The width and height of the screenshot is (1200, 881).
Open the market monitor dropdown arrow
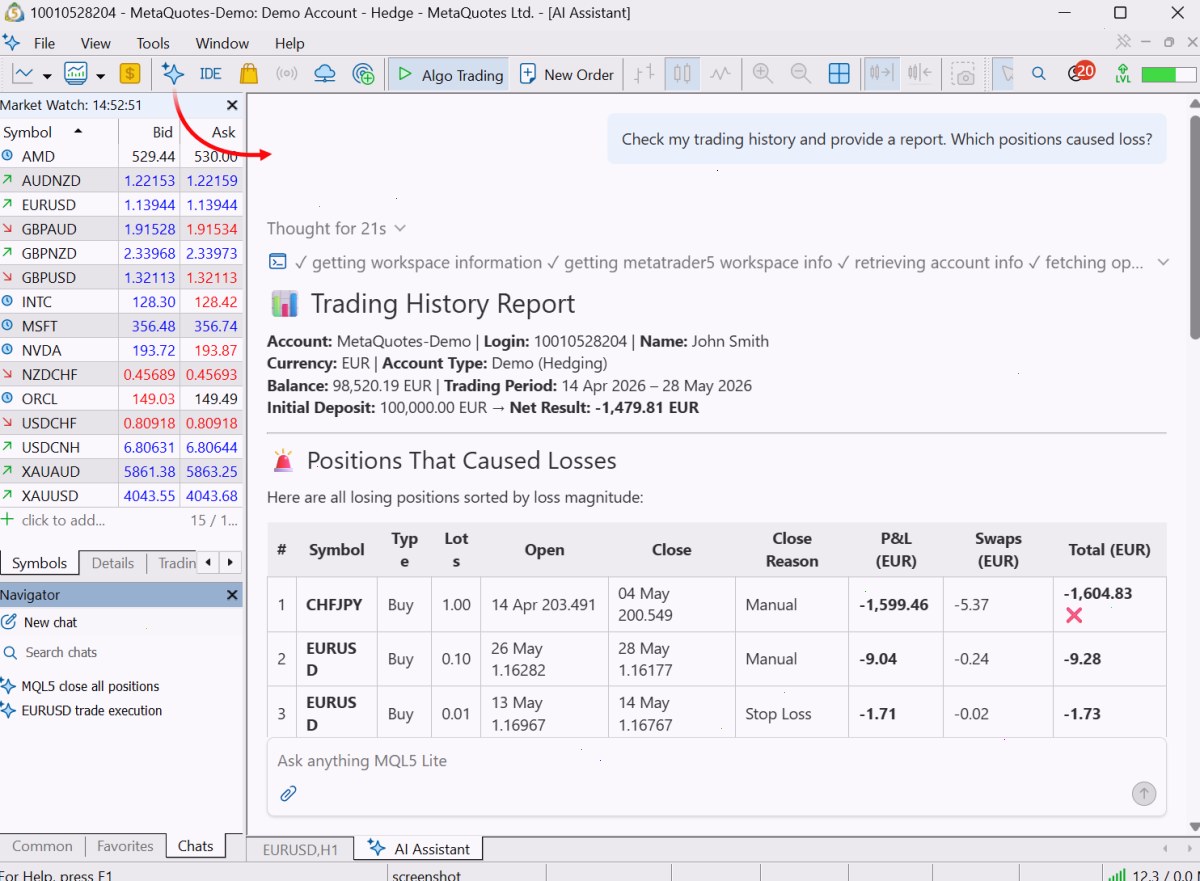pos(100,75)
